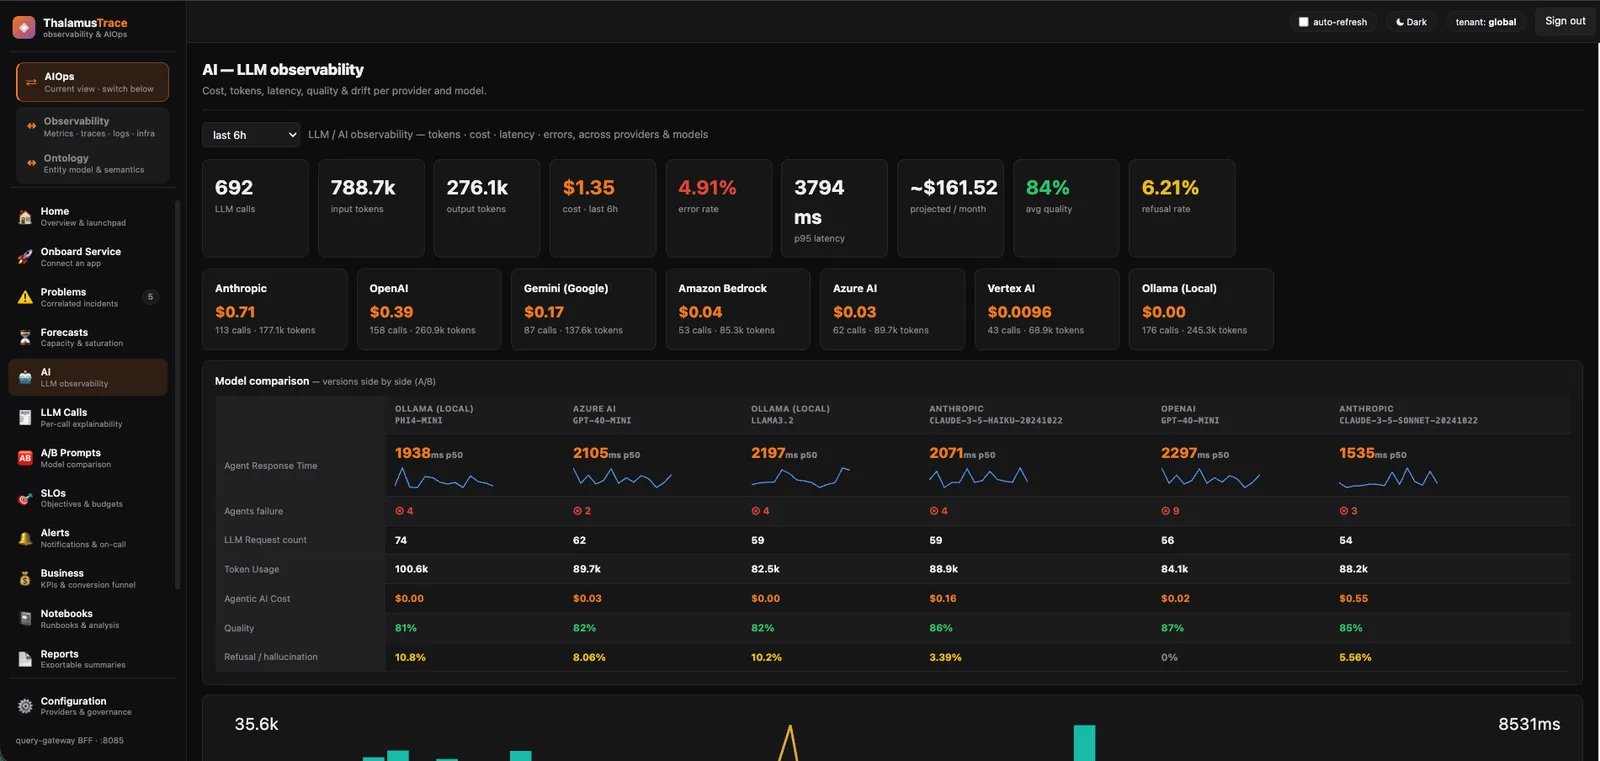1600x761 pixels.
Task: Click the A/B Prompts AB icon
Action: tap(25, 458)
